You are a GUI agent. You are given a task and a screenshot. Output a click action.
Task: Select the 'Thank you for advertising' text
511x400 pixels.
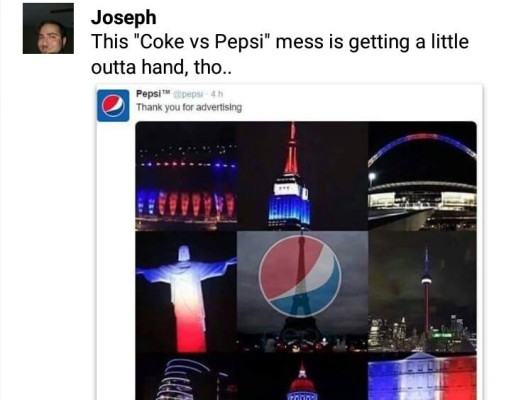(x=189, y=107)
